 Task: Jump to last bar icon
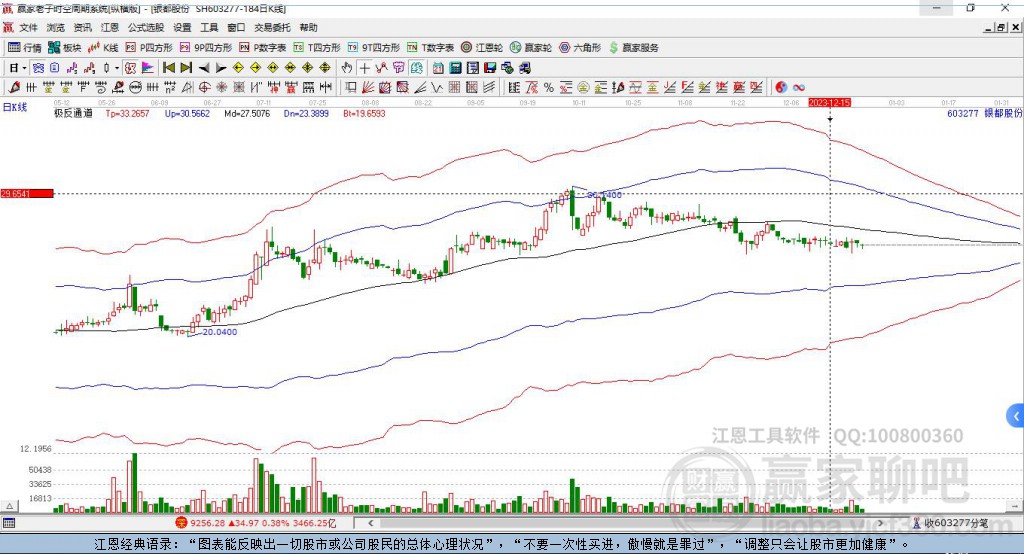(186, 68)
